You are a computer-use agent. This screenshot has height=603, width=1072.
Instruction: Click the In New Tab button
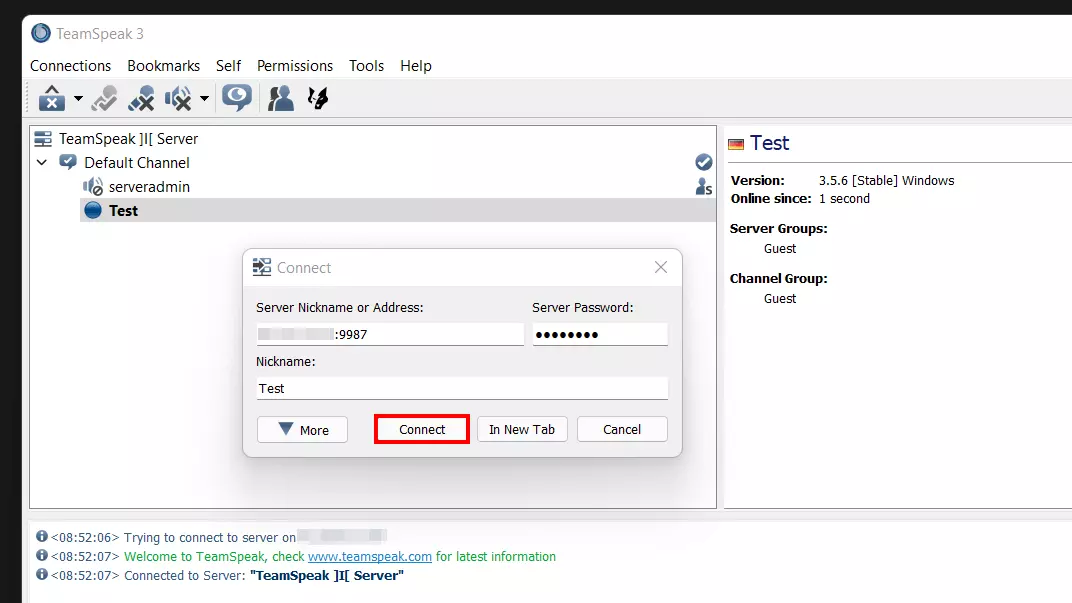(x=522, y=429)
